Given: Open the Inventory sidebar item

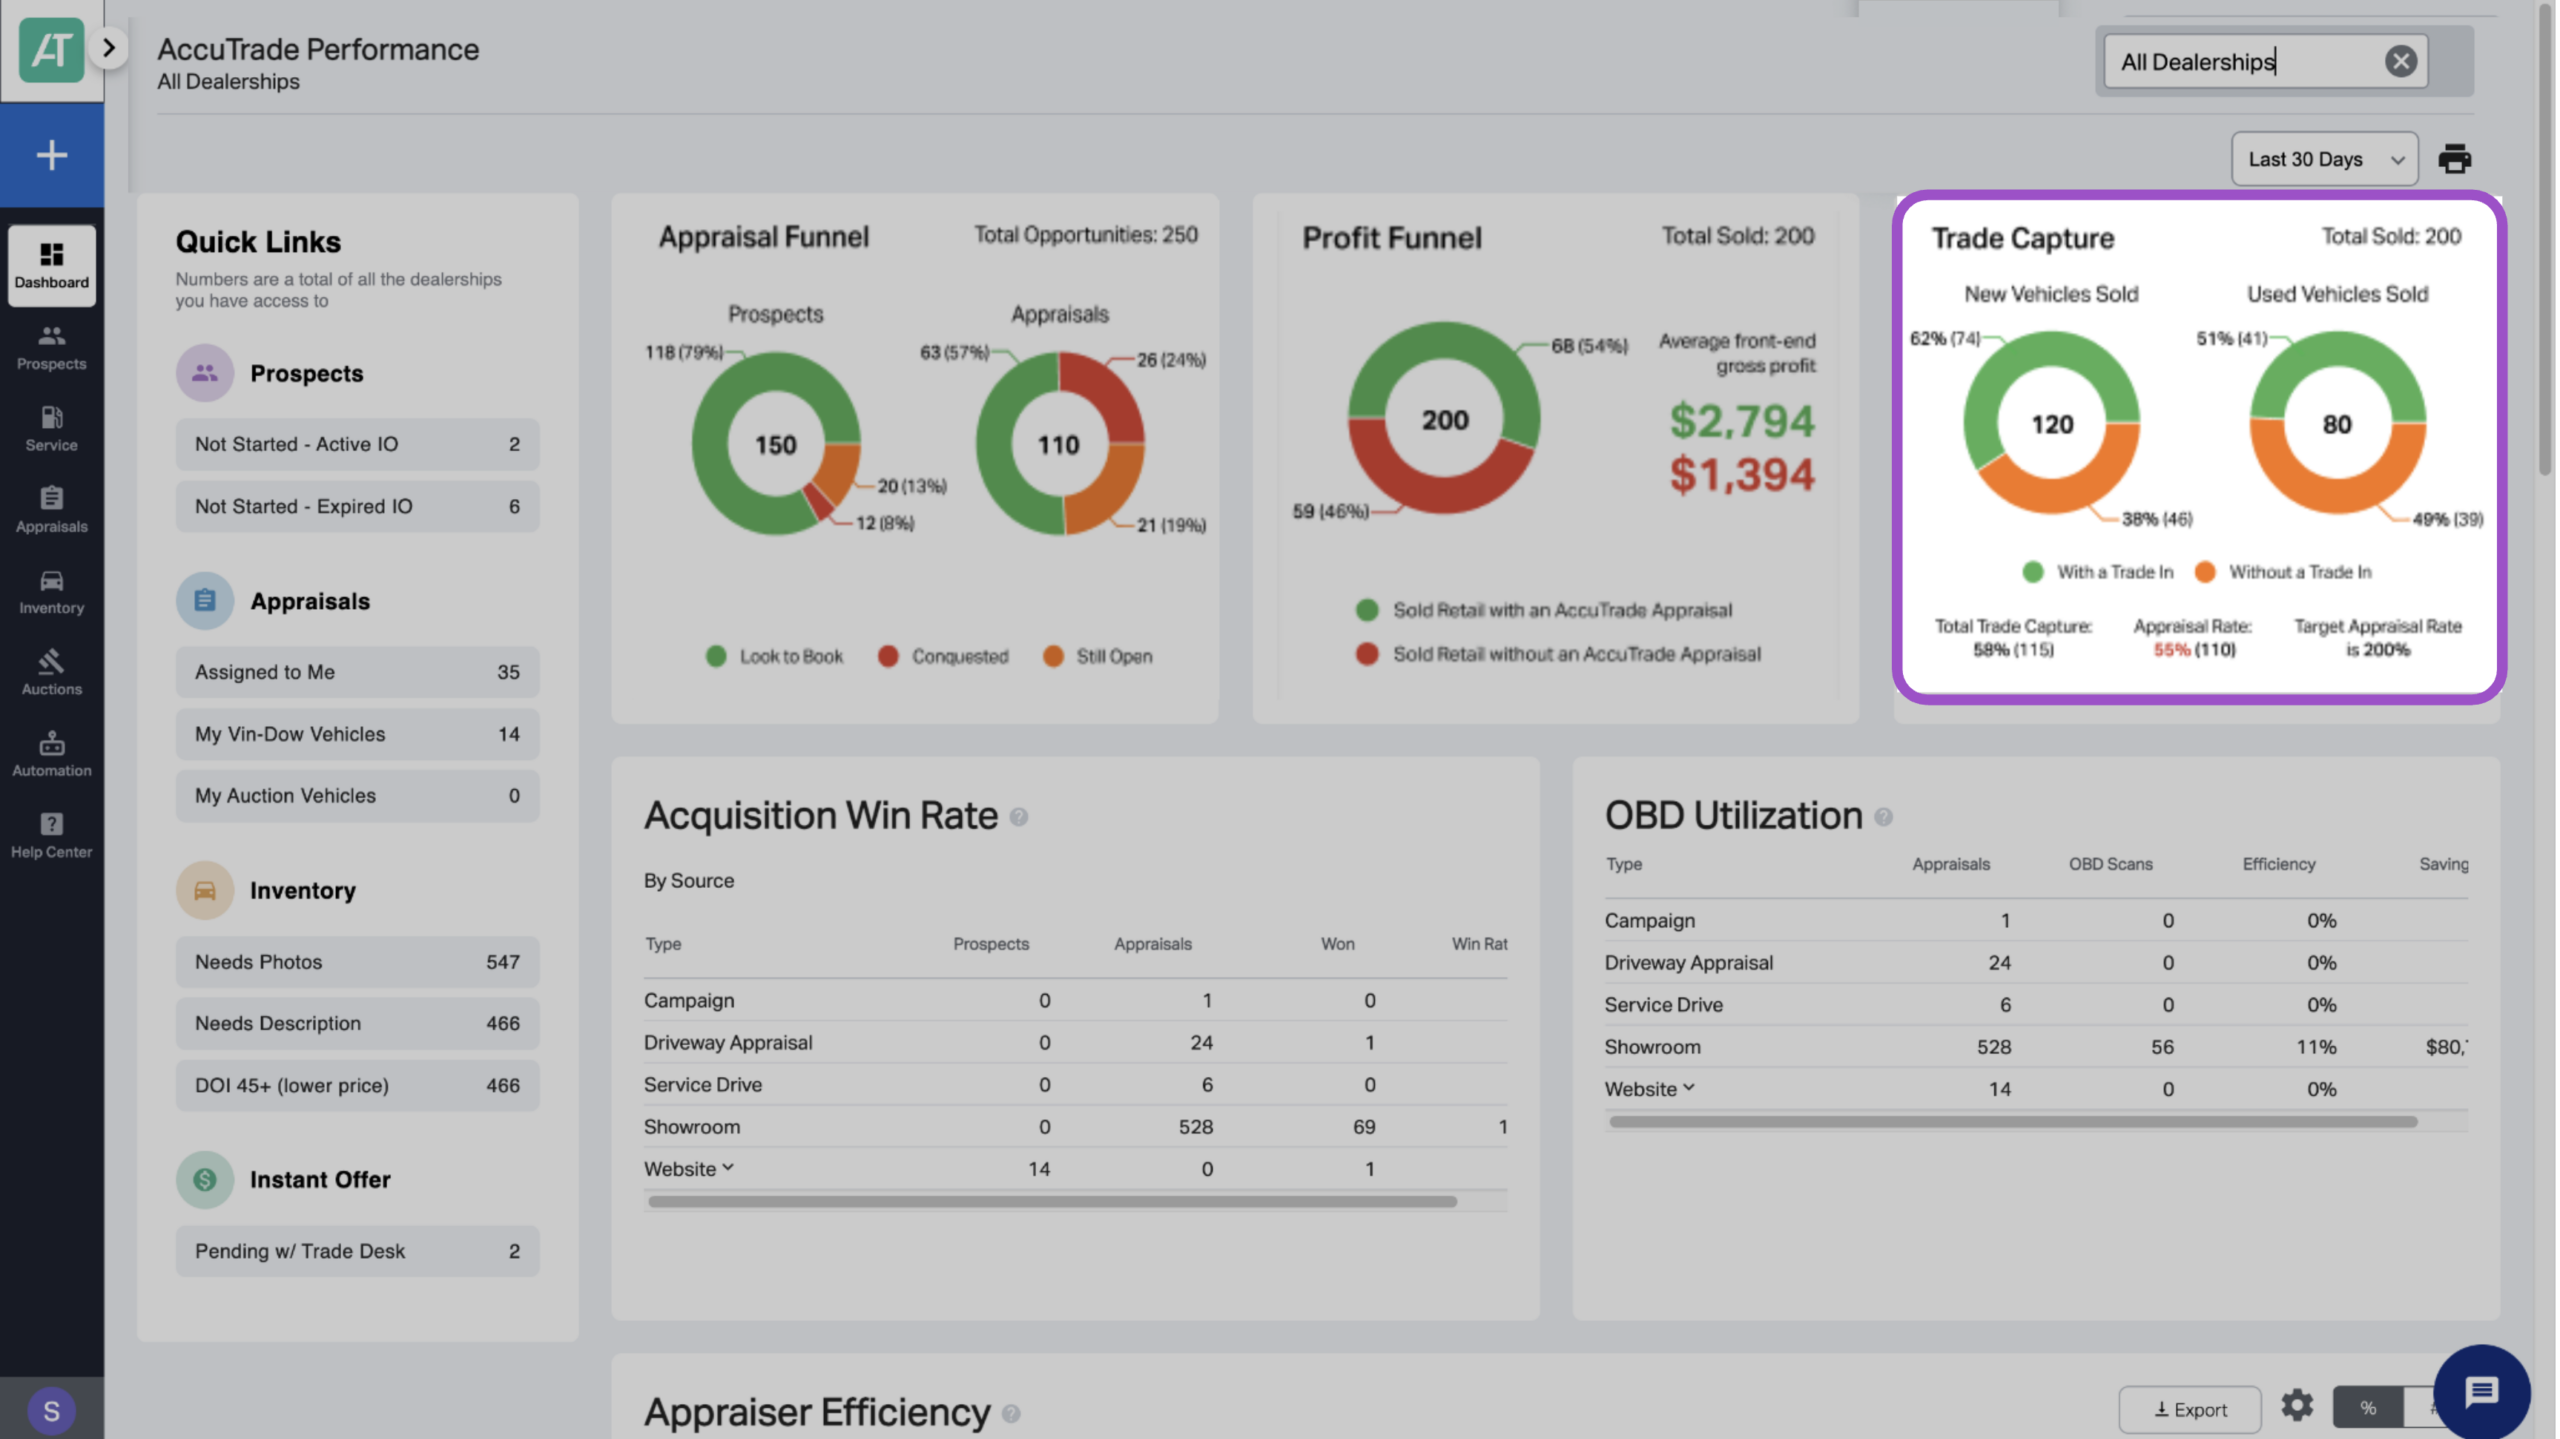Looking at the screenshot, I should click(52, 591).
